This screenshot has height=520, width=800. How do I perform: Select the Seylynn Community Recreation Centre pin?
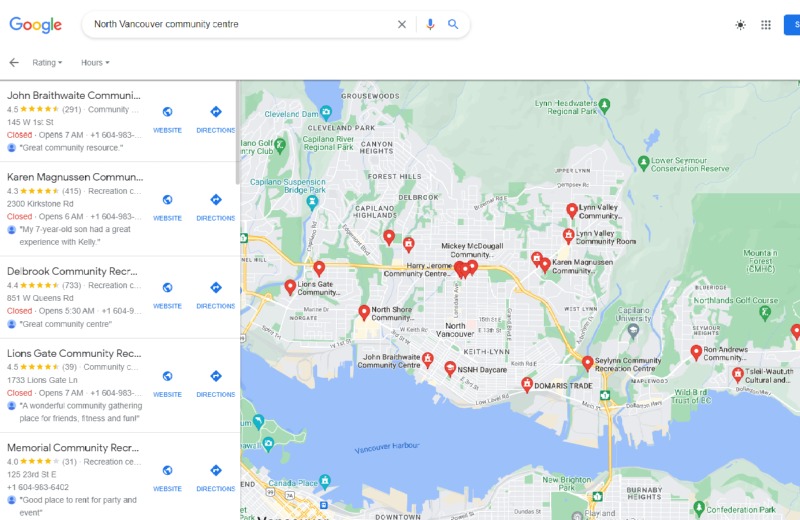588,363
